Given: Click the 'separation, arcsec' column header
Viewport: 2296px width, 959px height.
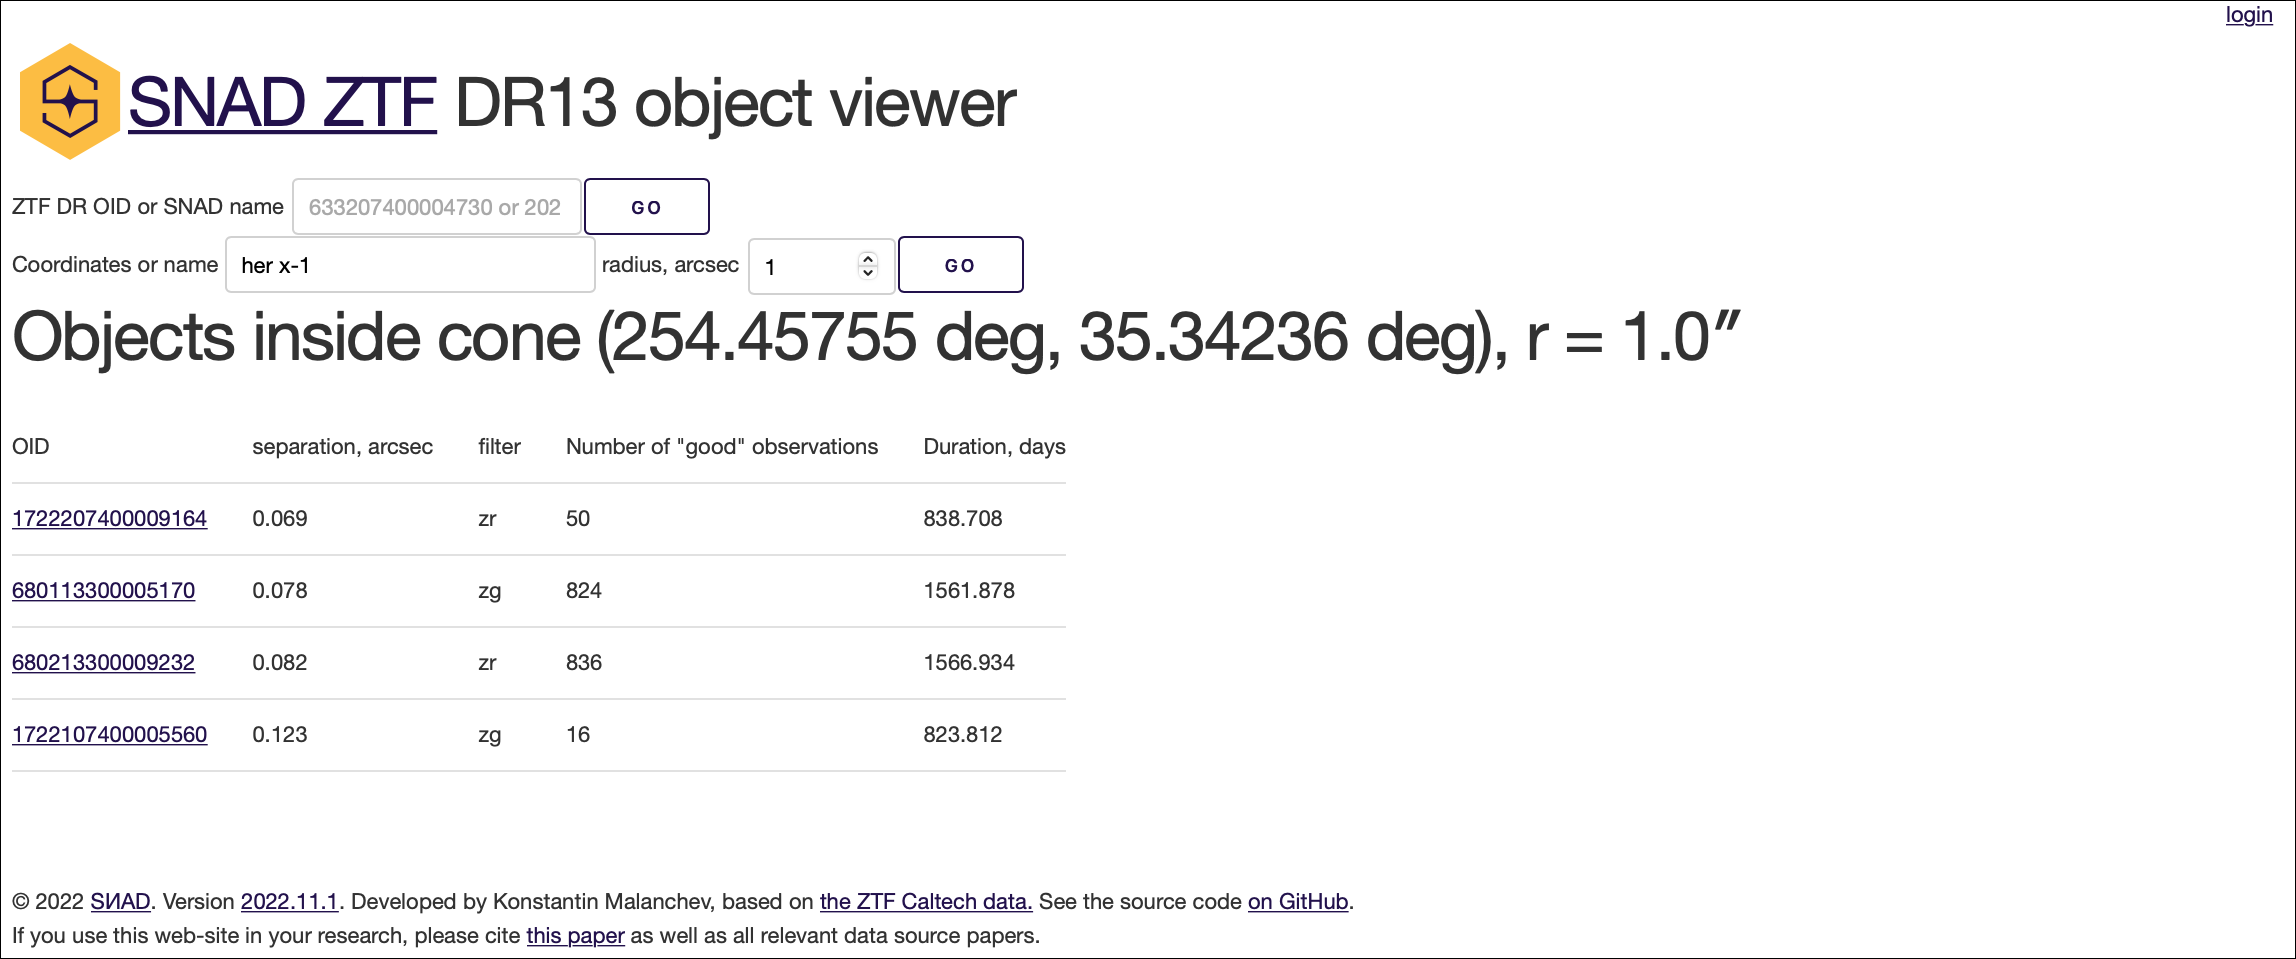Looking at the screenshot, I should [x=342, y=447].
